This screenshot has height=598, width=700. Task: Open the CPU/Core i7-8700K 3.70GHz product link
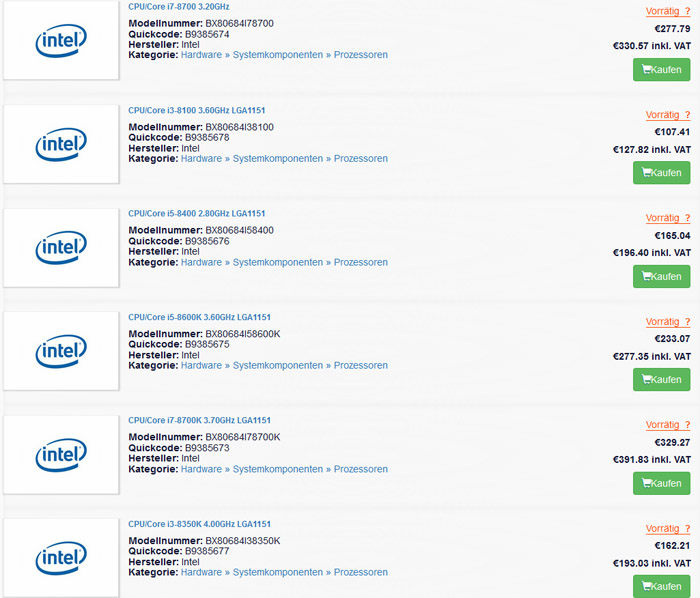200,420
